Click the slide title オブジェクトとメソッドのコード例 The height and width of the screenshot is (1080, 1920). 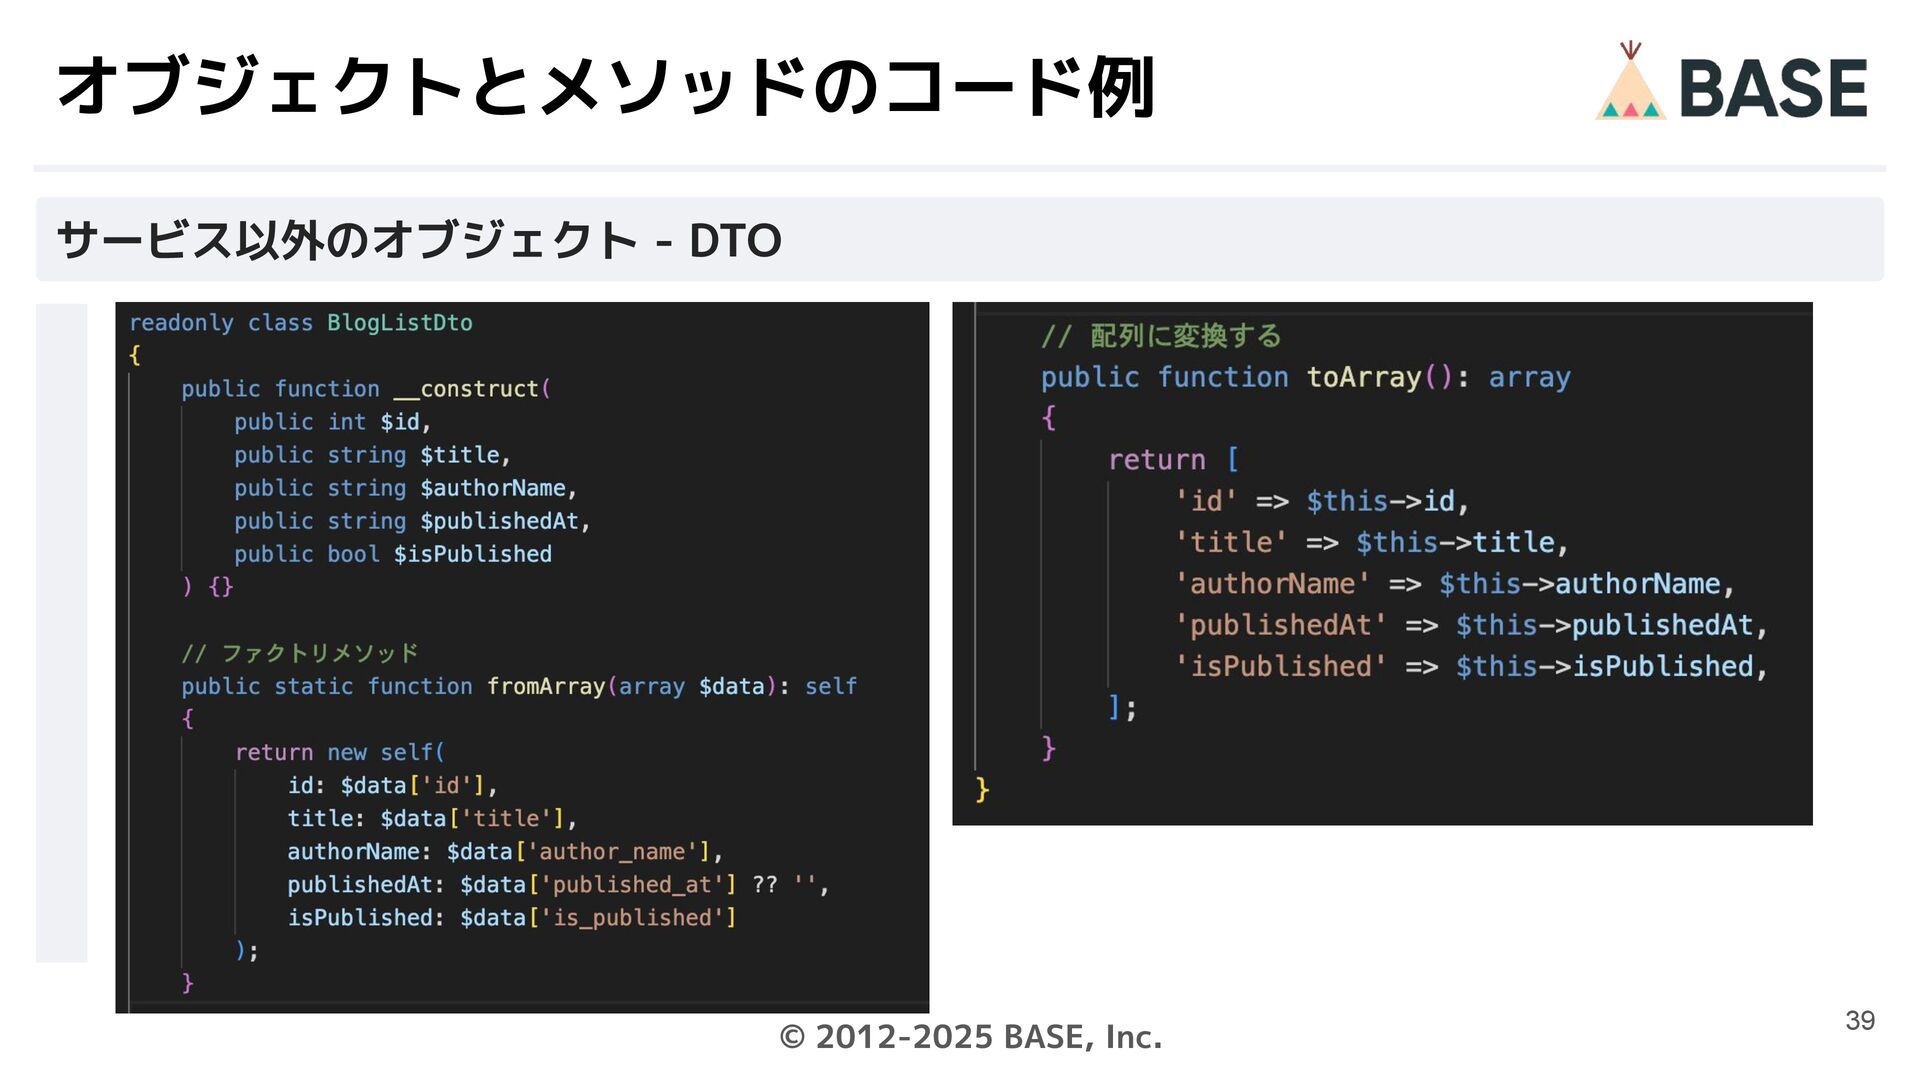pyautogui.click(x=606, y=86)
